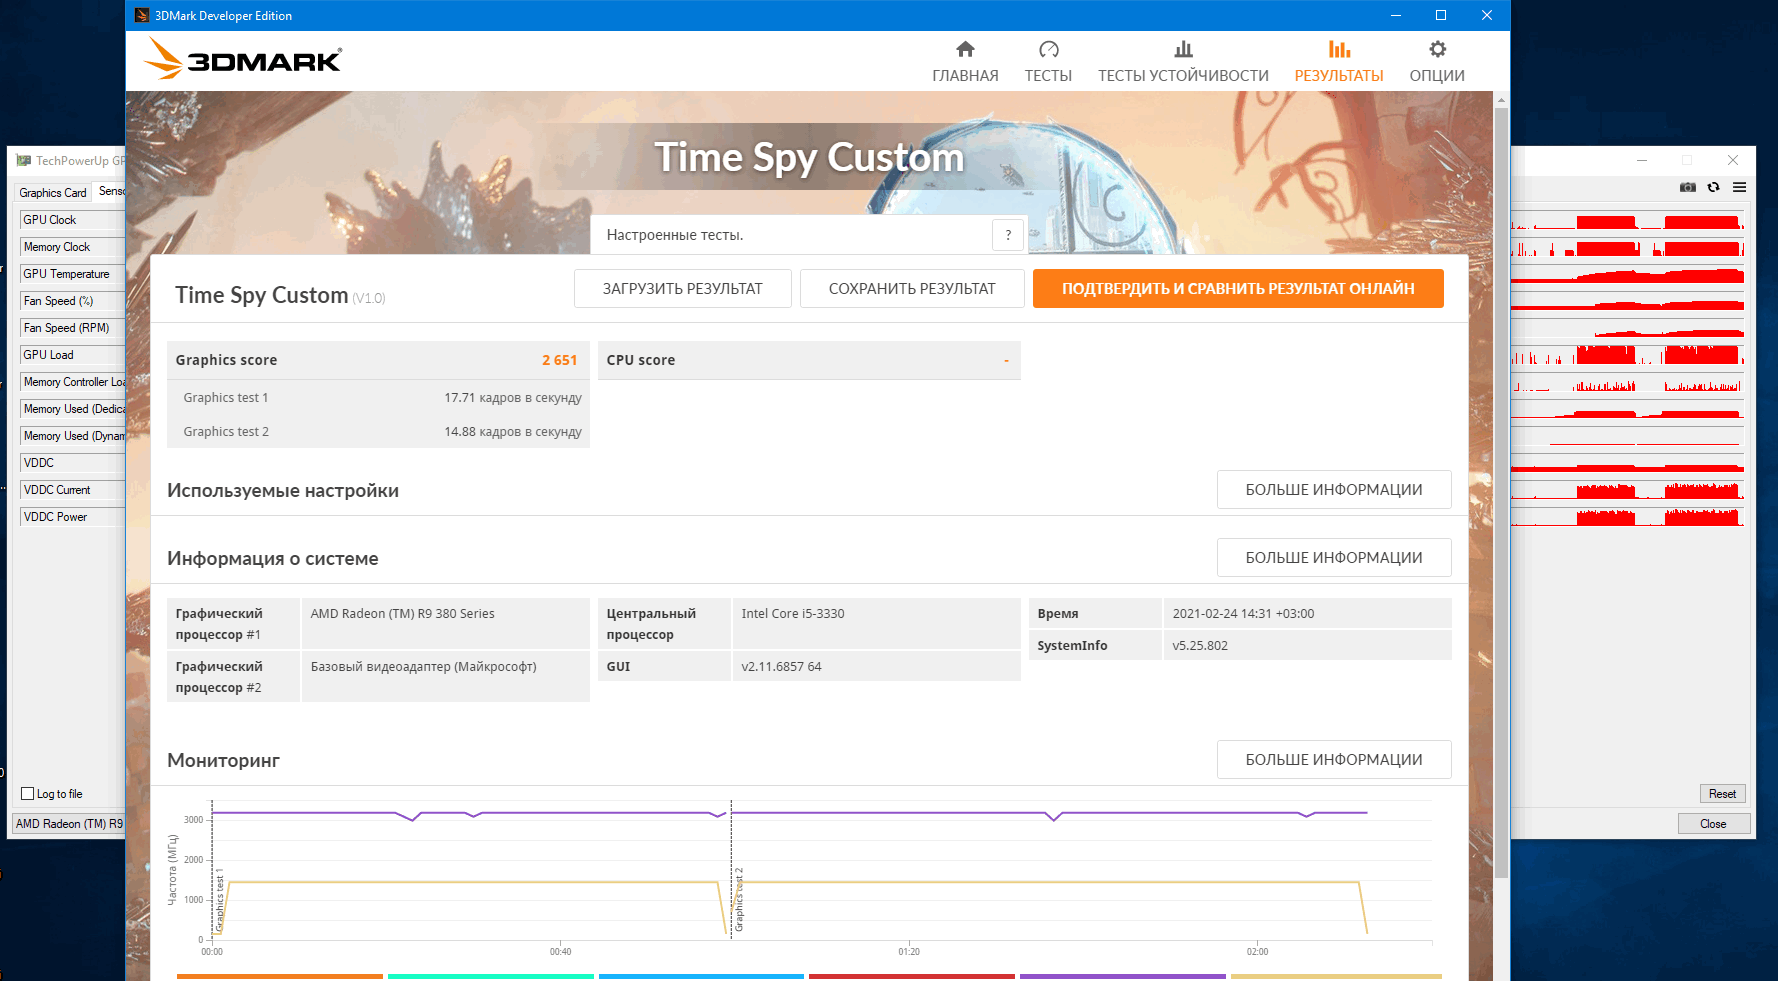Click SystemInfo version v5.25.802

[1200, 646]
